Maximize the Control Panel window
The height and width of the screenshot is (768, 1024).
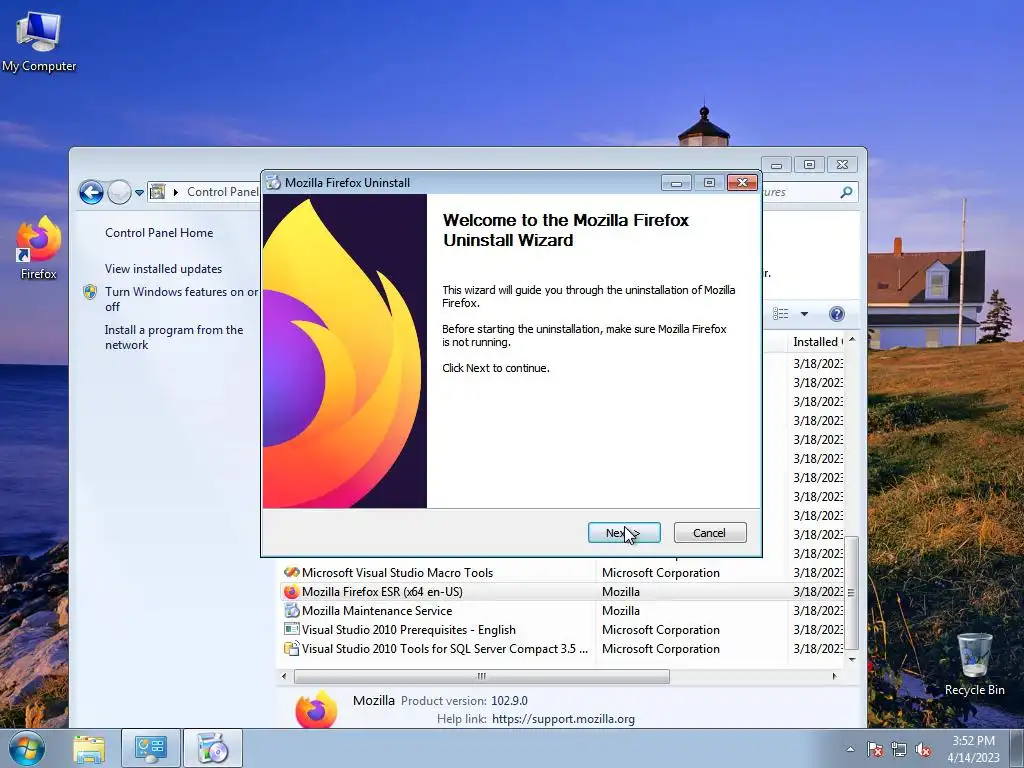[809, 165]
